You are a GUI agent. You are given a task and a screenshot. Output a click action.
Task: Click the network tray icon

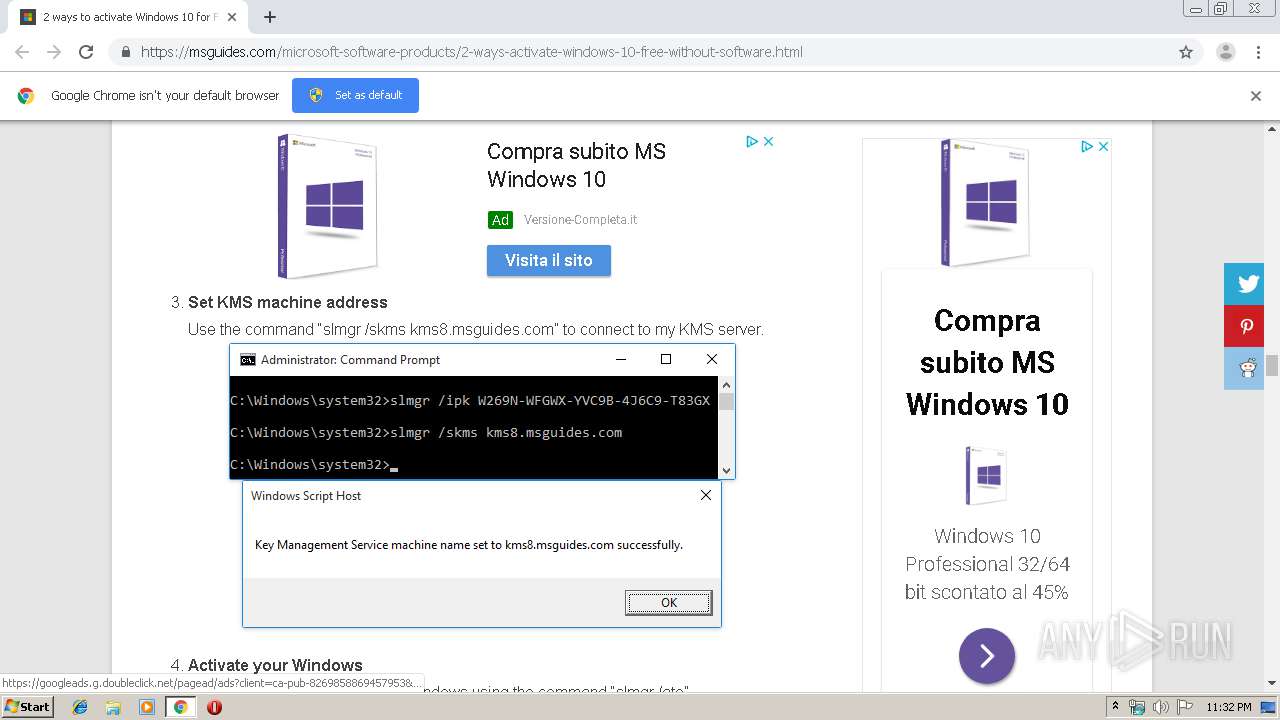click(x=1137, y=707)
